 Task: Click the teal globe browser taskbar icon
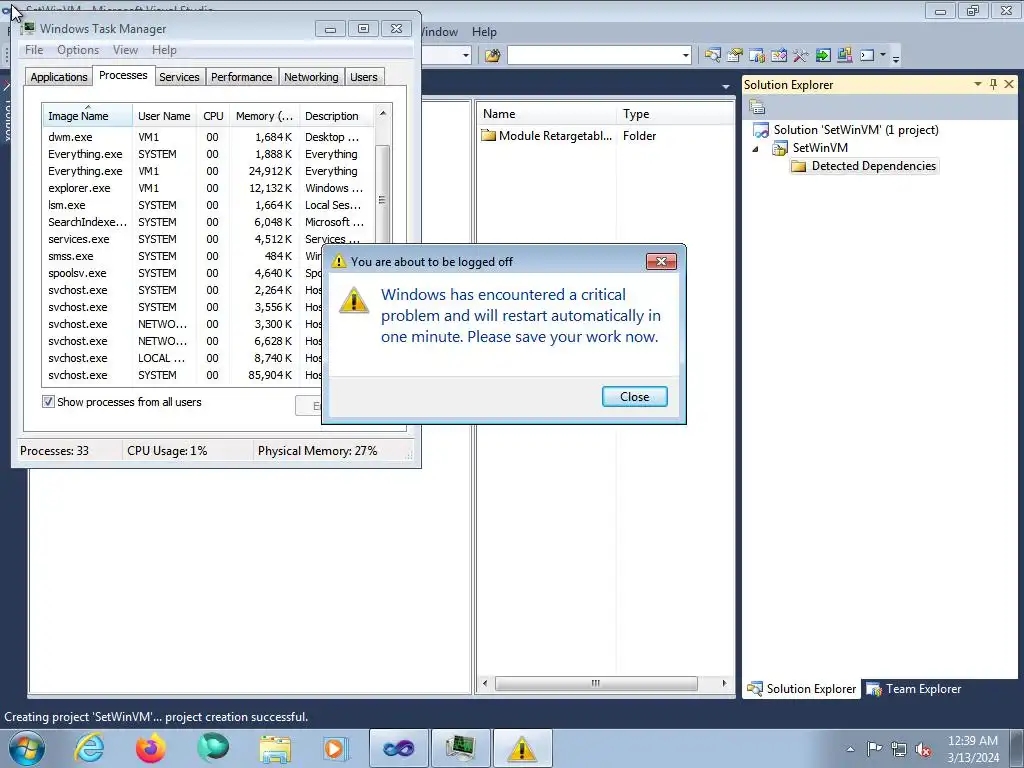pyautogui.click(x=213, y=748)
